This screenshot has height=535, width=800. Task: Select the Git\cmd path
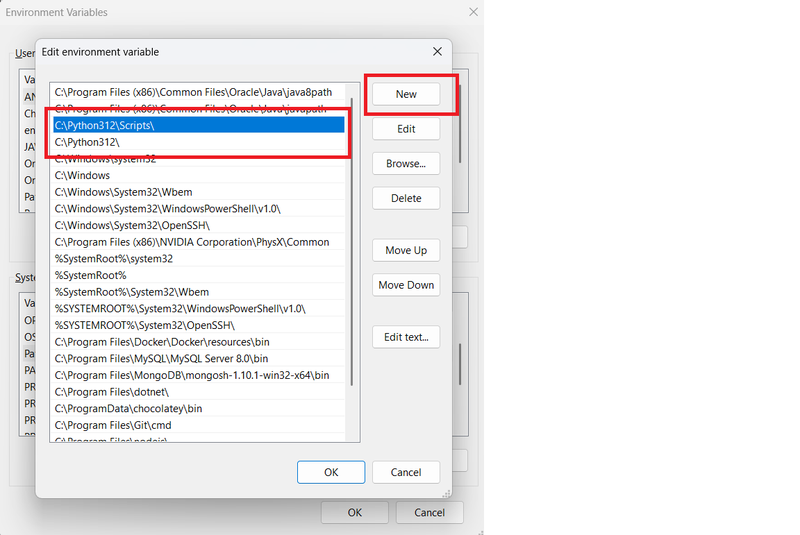click(x=199, y=425)
